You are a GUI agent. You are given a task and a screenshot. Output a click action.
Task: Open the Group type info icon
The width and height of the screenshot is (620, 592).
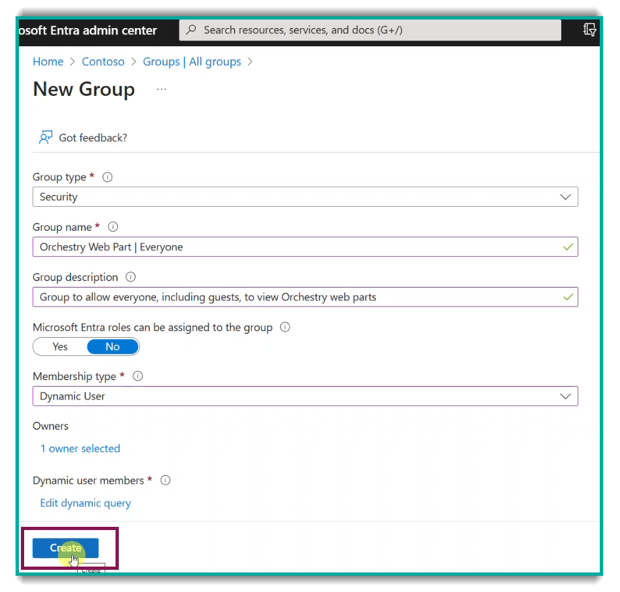[x=108, y=177]
